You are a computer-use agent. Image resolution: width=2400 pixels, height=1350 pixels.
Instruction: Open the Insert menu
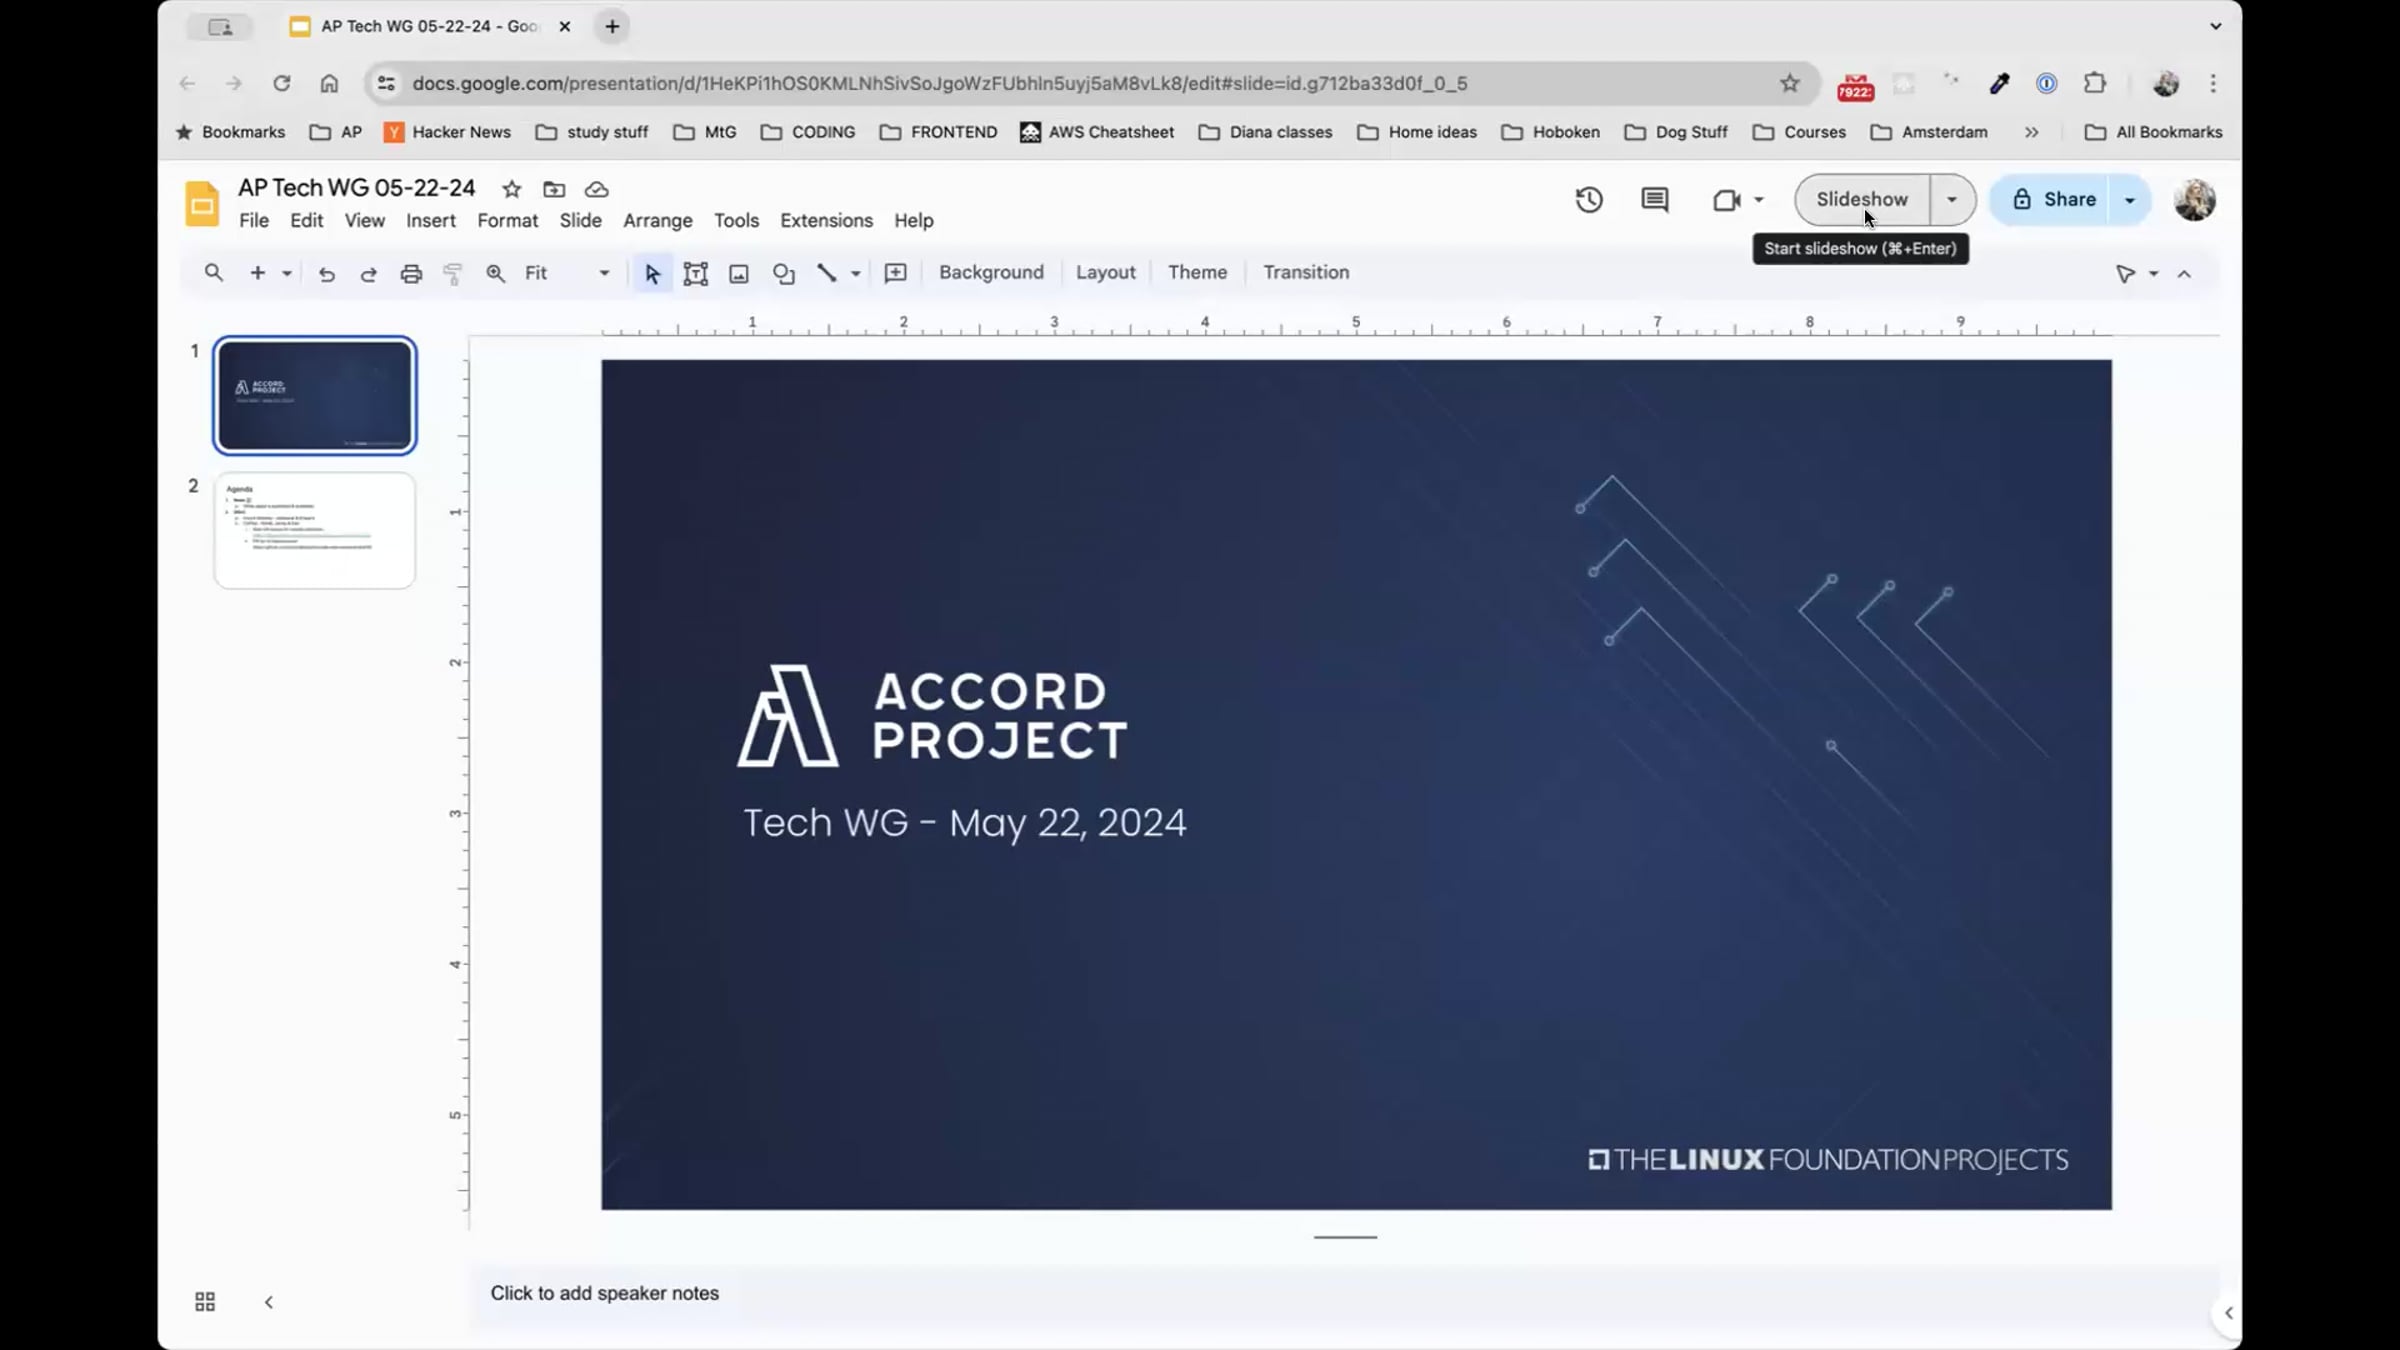[x=430, y=220]
